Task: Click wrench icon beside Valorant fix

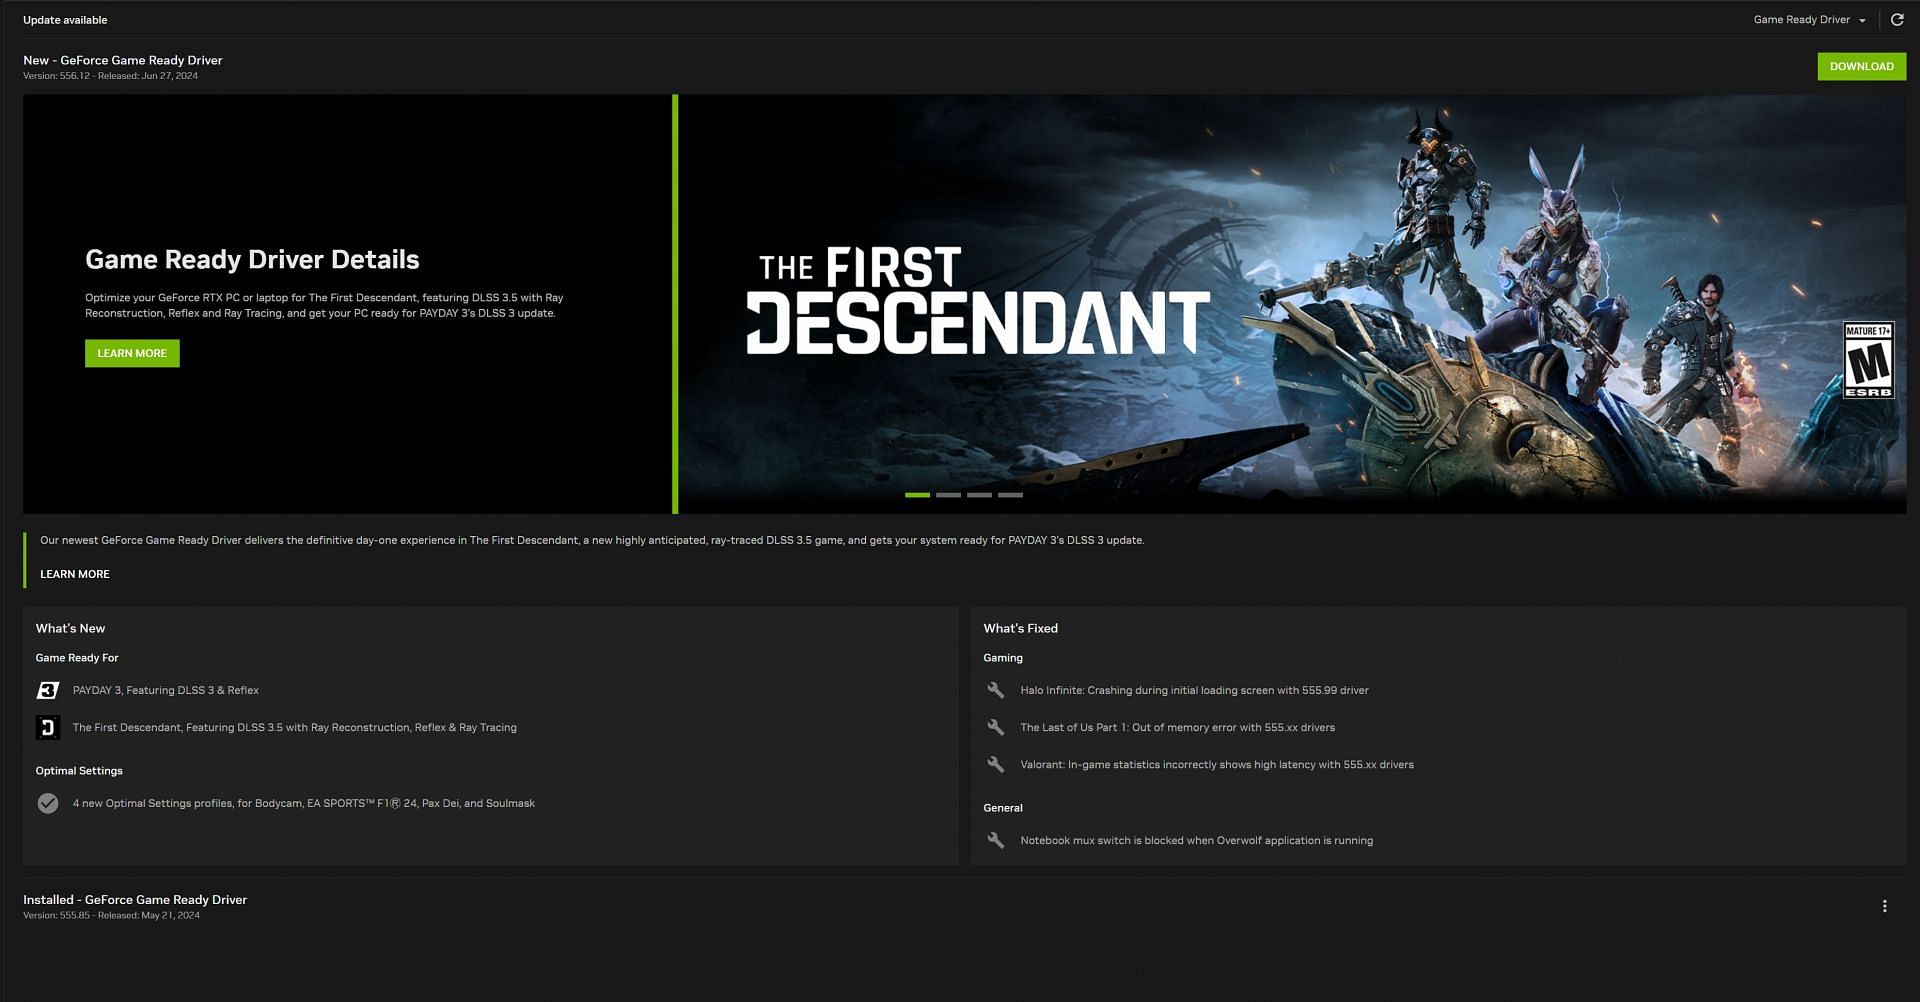Action: pos(995,764)
